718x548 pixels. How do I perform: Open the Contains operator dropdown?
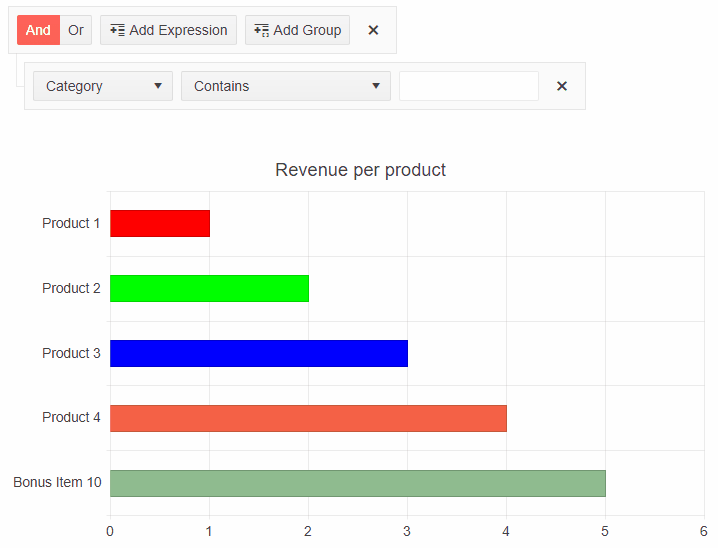tap(286, 86)
